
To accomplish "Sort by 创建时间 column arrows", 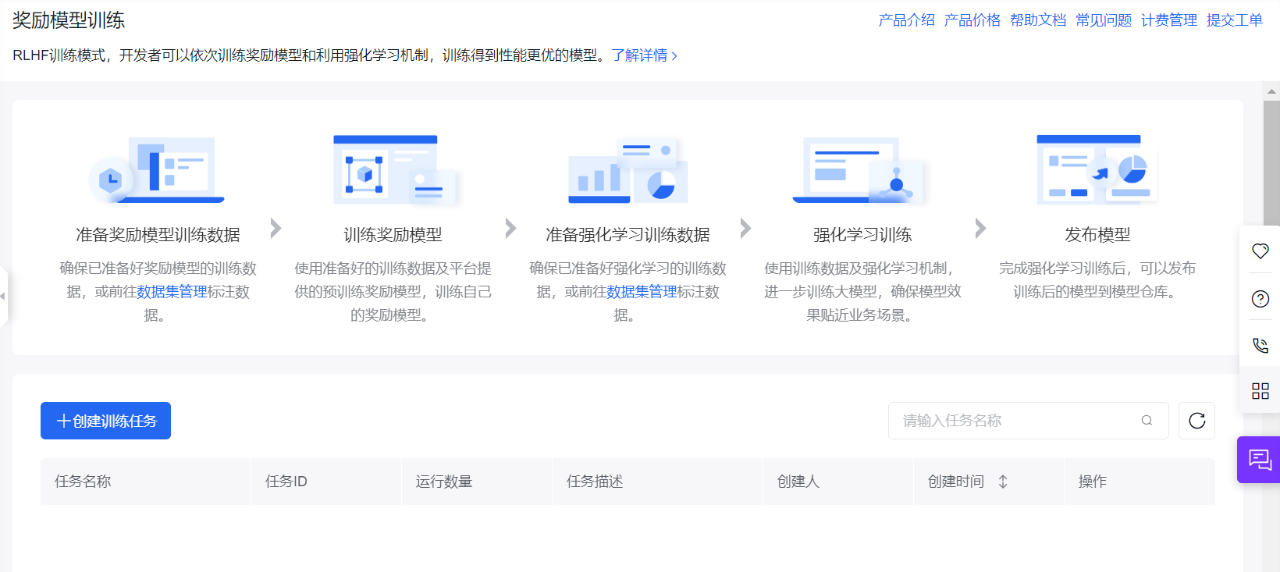I will (1003, 482).
